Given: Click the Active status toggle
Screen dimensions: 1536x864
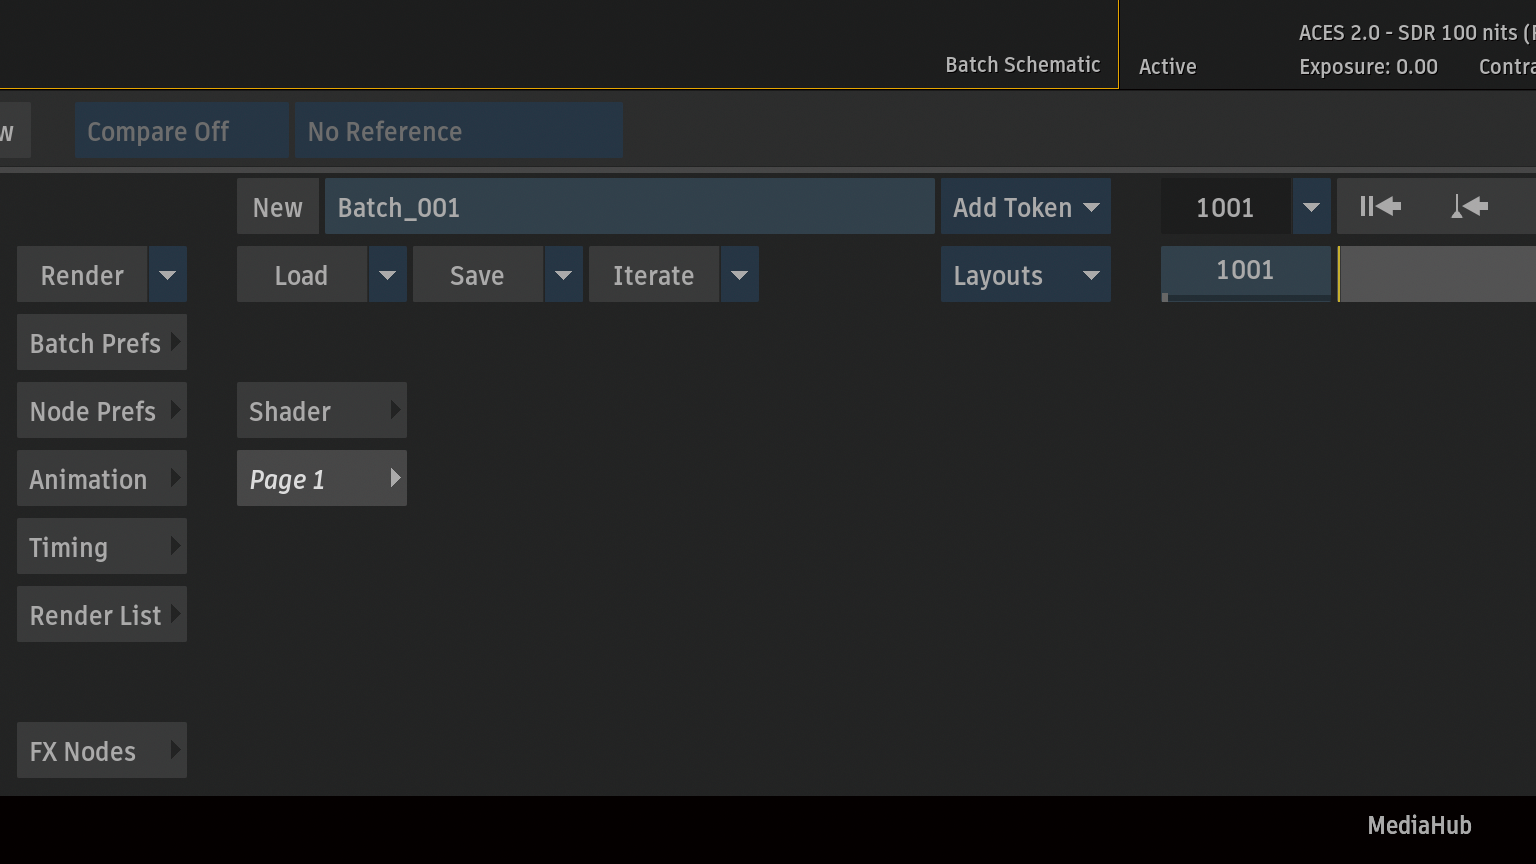Looking at the screenshot, I should click(x=1167, y=66).
